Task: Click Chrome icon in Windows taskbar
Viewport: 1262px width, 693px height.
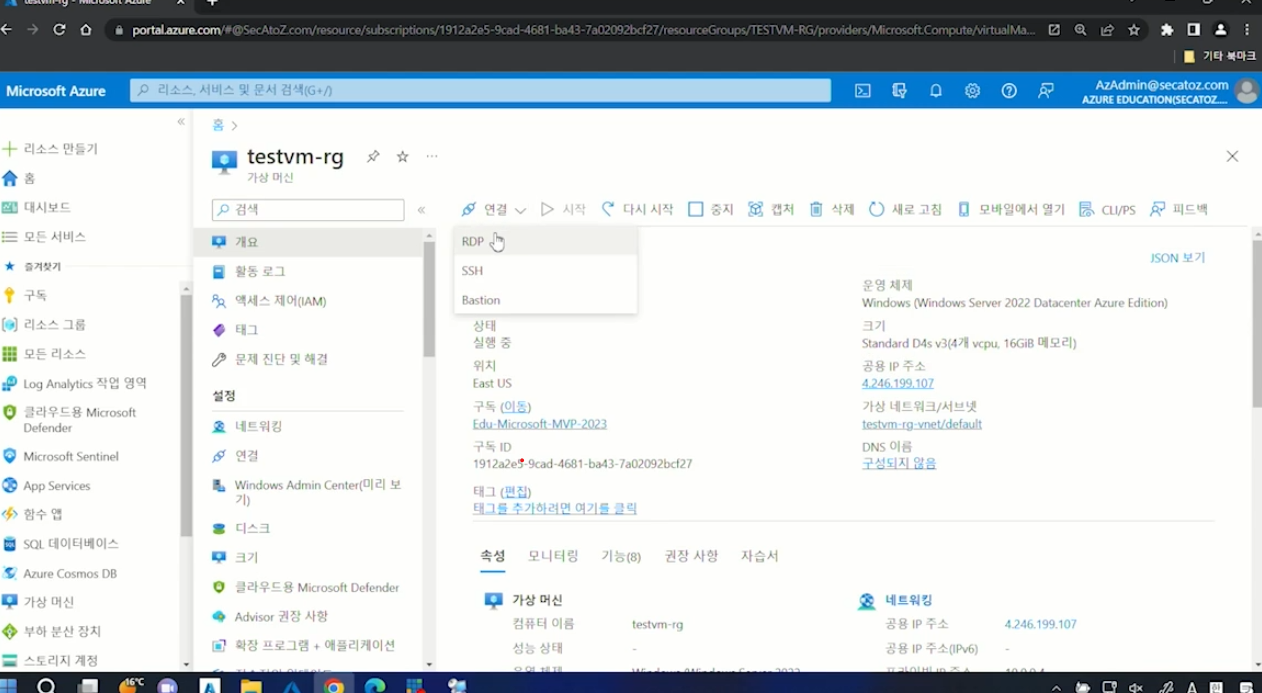Action: pos(334,686)
